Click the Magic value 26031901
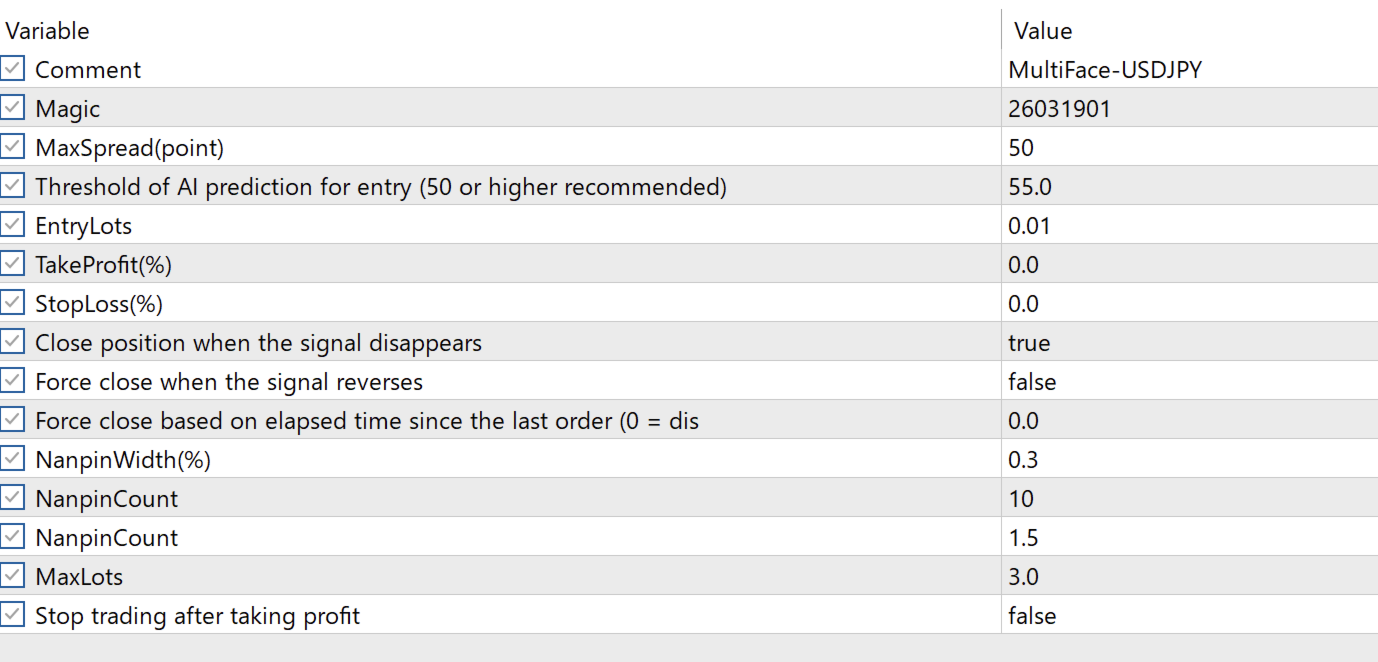 tap(1059, 109)
